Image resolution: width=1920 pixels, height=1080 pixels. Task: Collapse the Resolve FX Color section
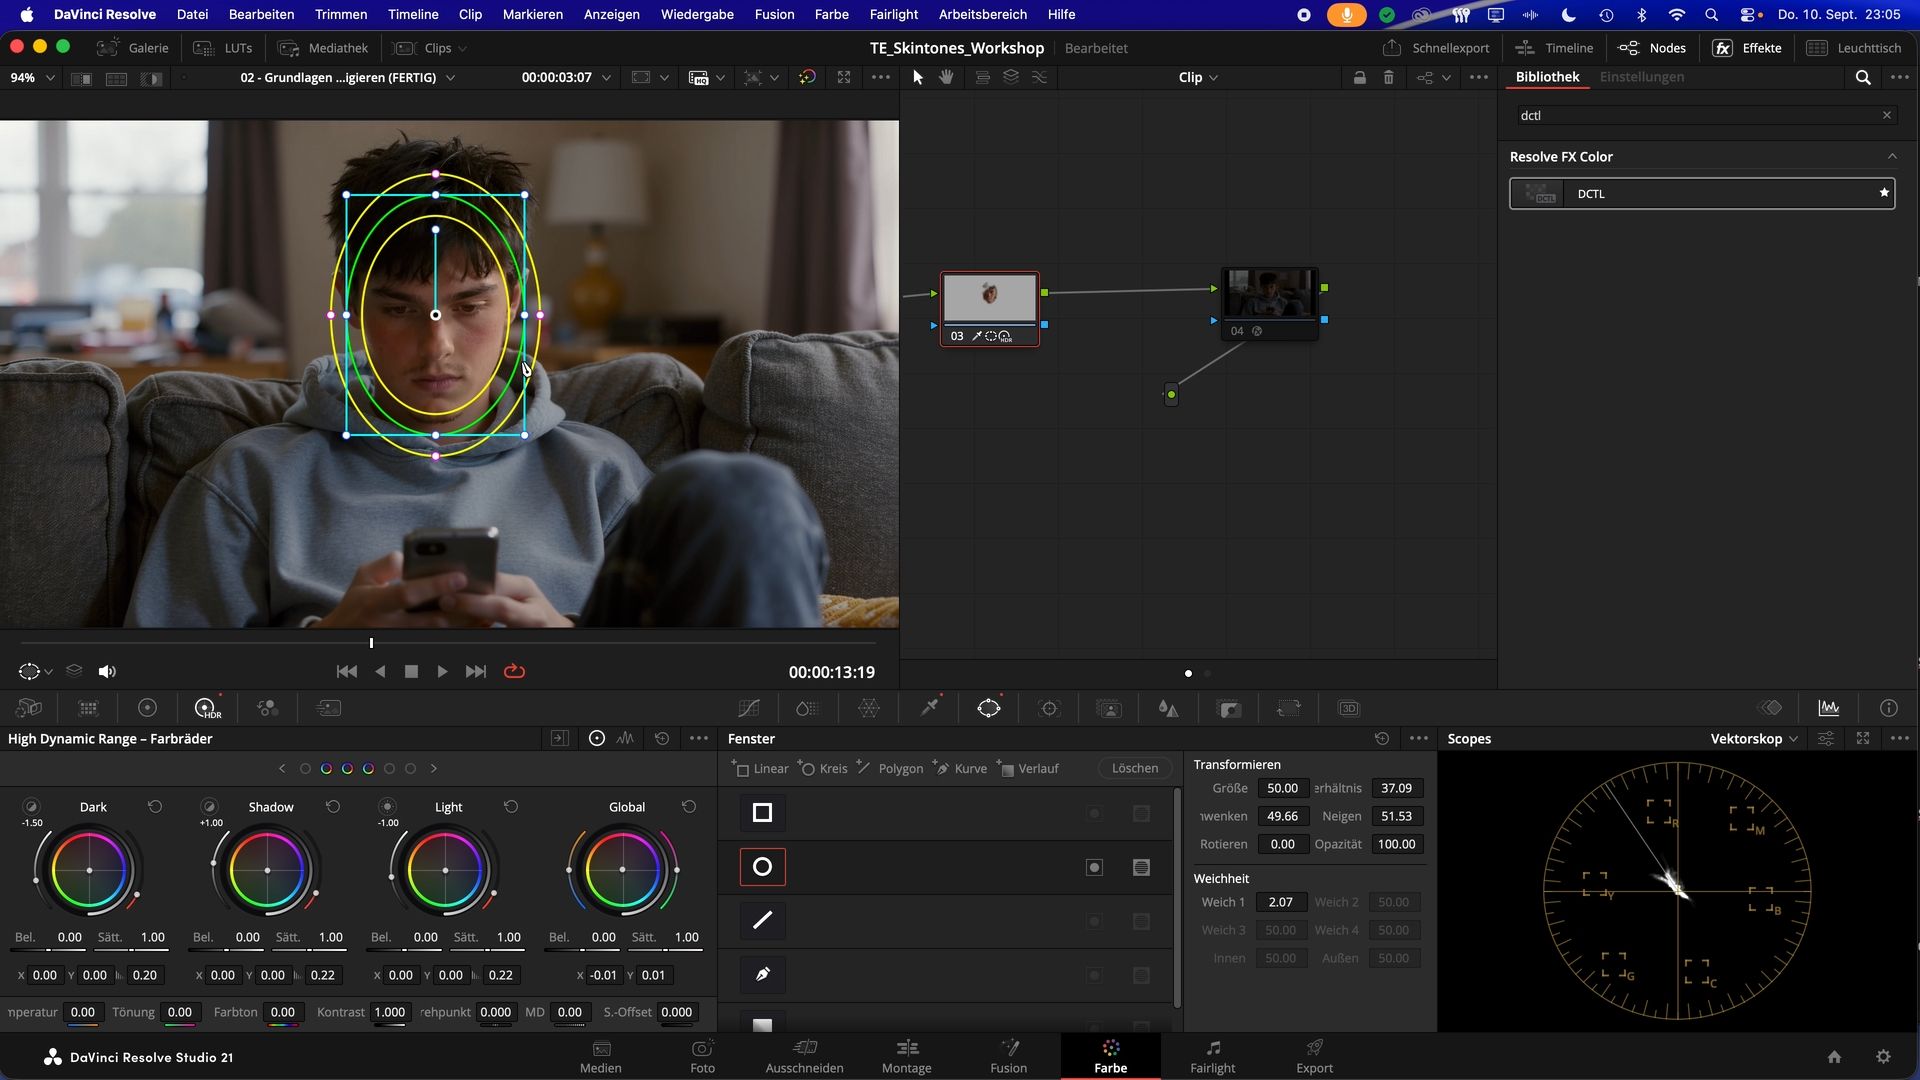1891,157
